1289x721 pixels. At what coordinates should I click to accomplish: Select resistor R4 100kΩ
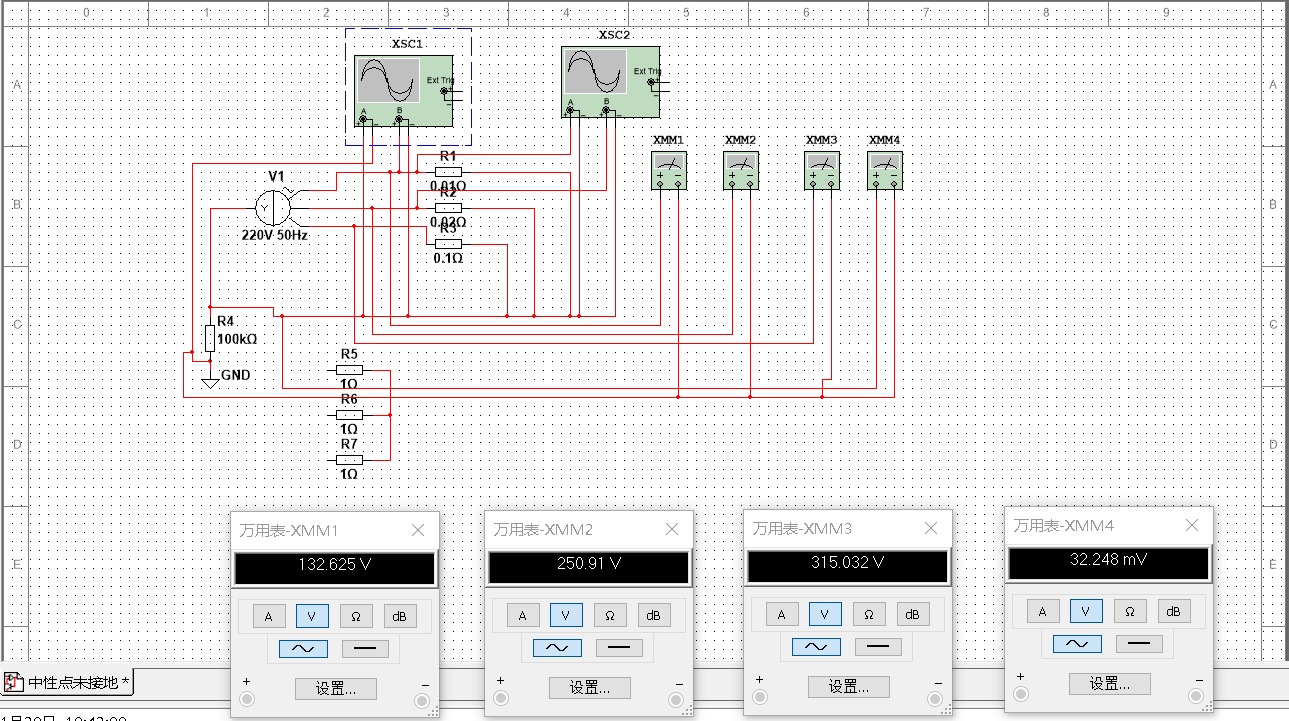click(x=209, y=338)
